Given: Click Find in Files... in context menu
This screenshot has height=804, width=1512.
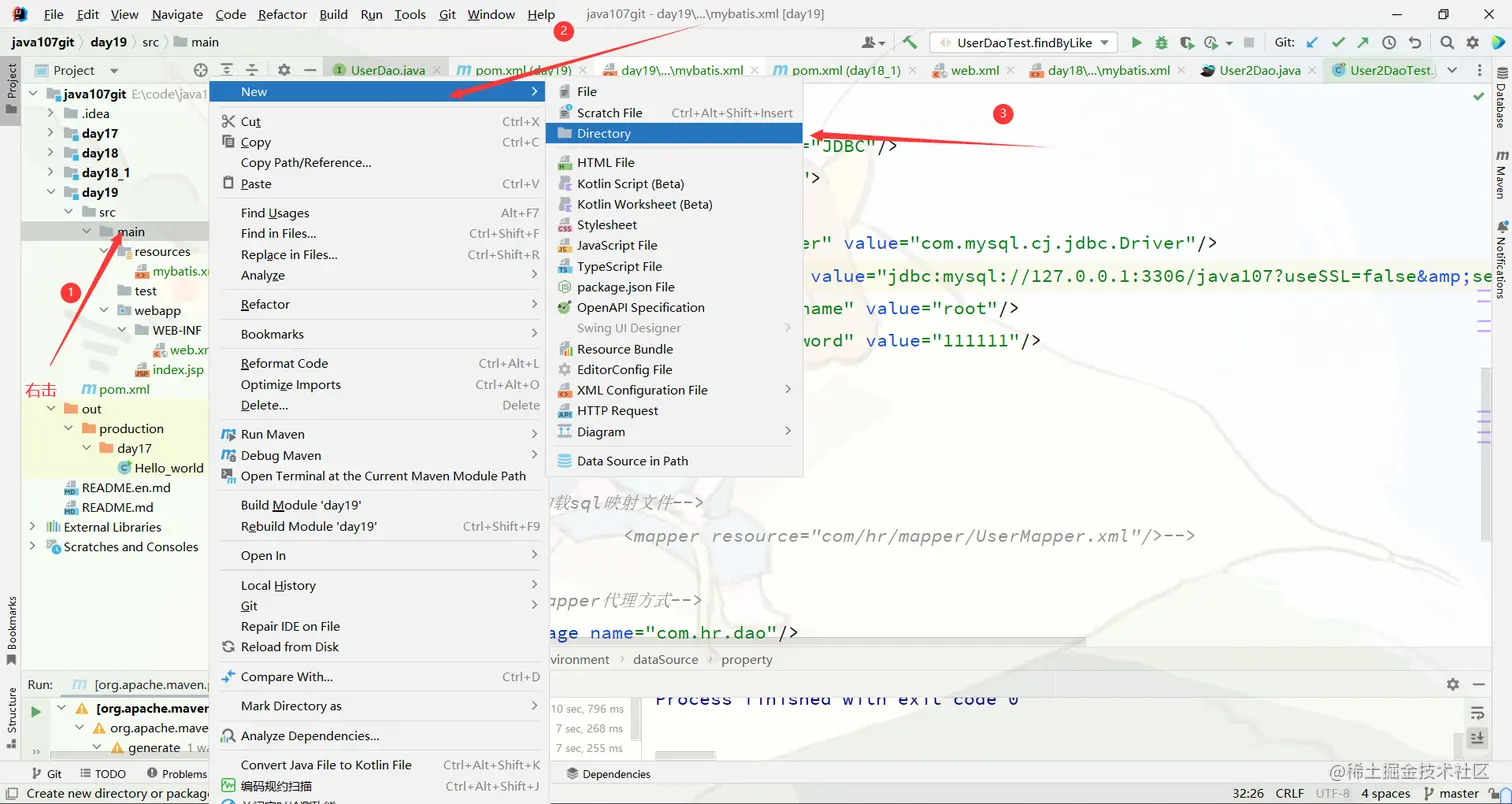Looking at the screenshot, I should (x=379, y=233).
